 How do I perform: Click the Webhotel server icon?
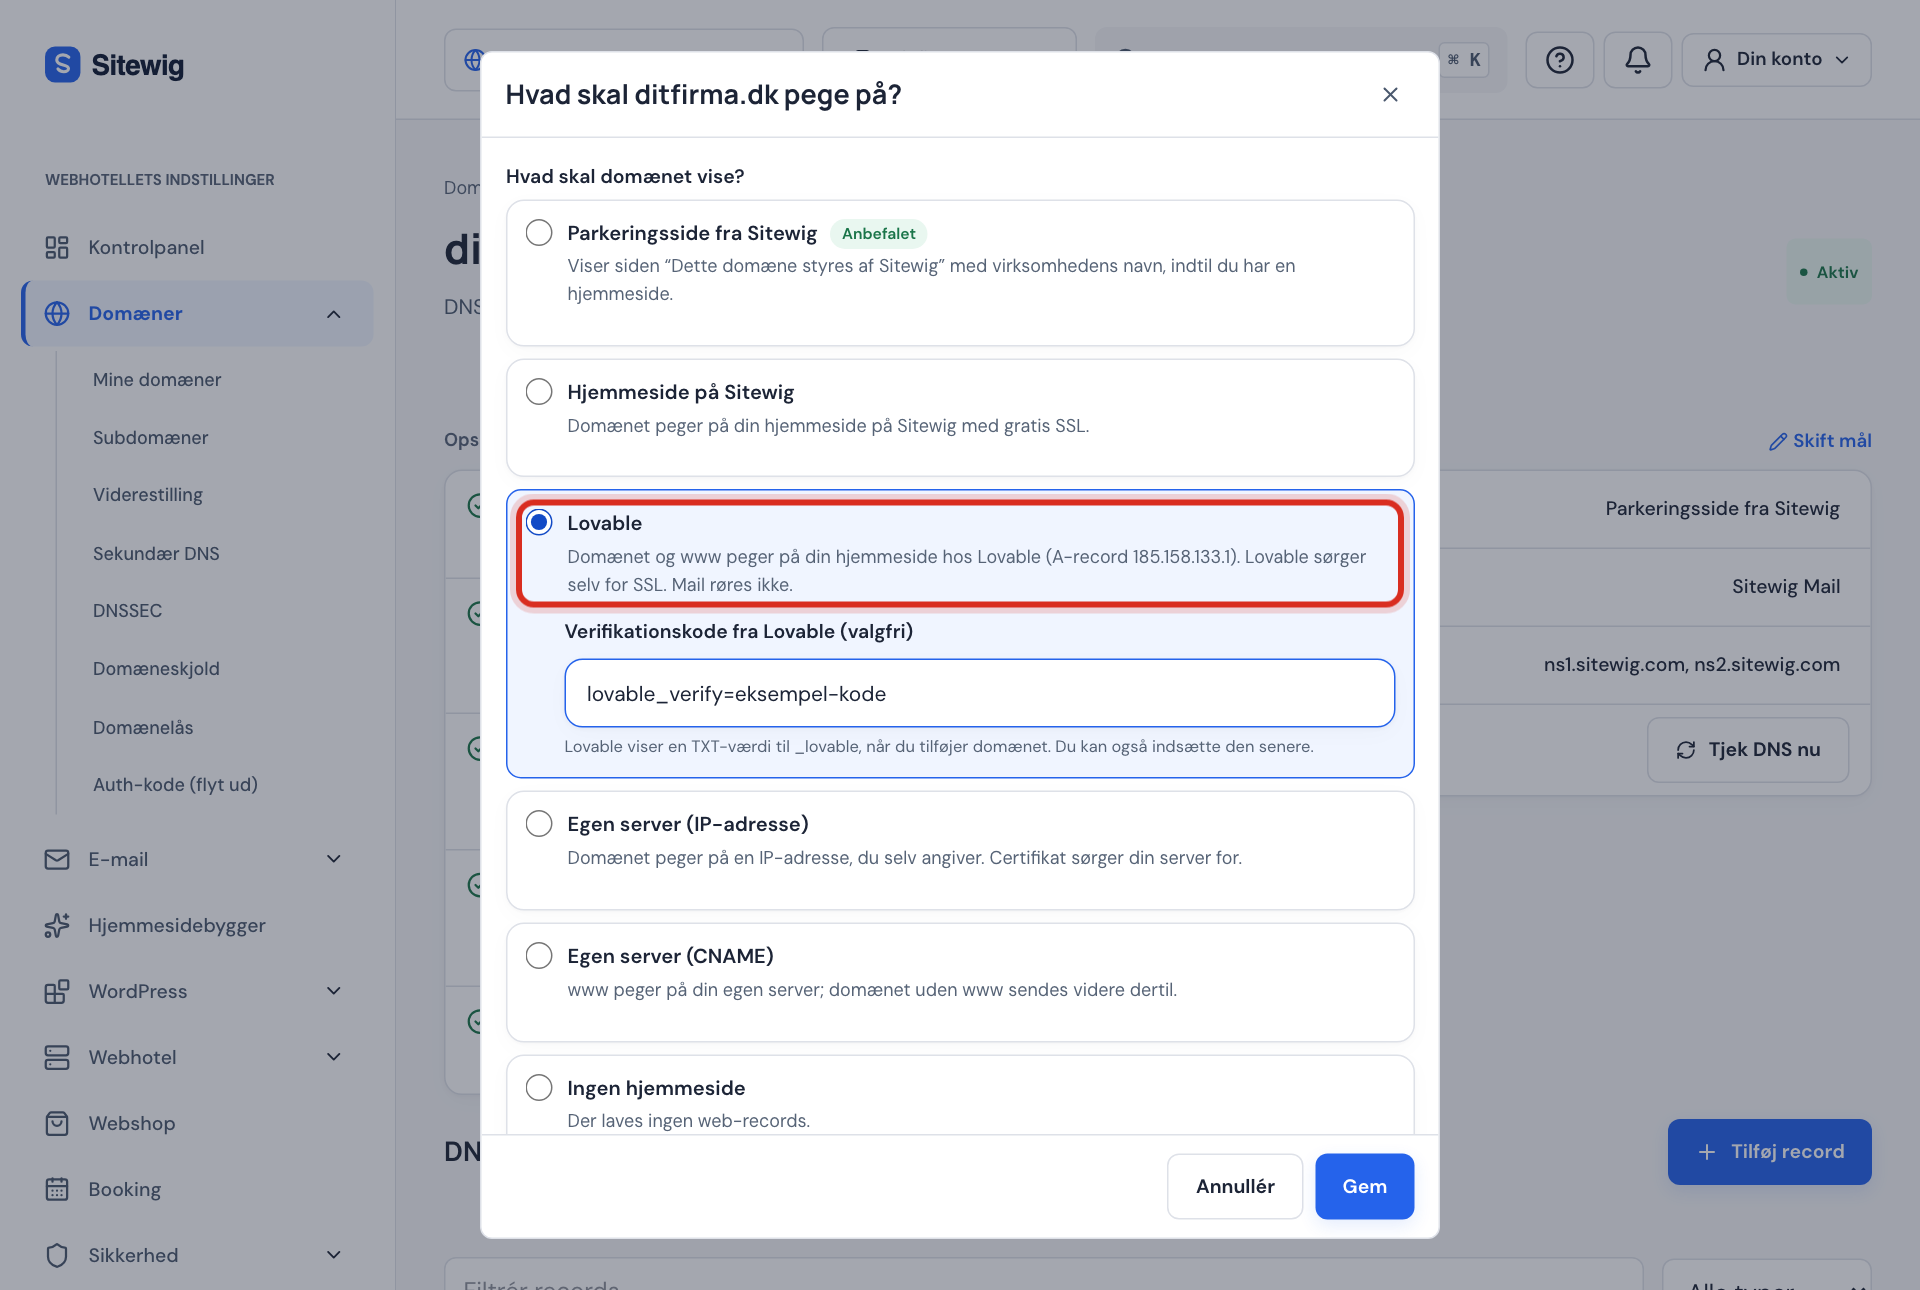click(57, 1057)
